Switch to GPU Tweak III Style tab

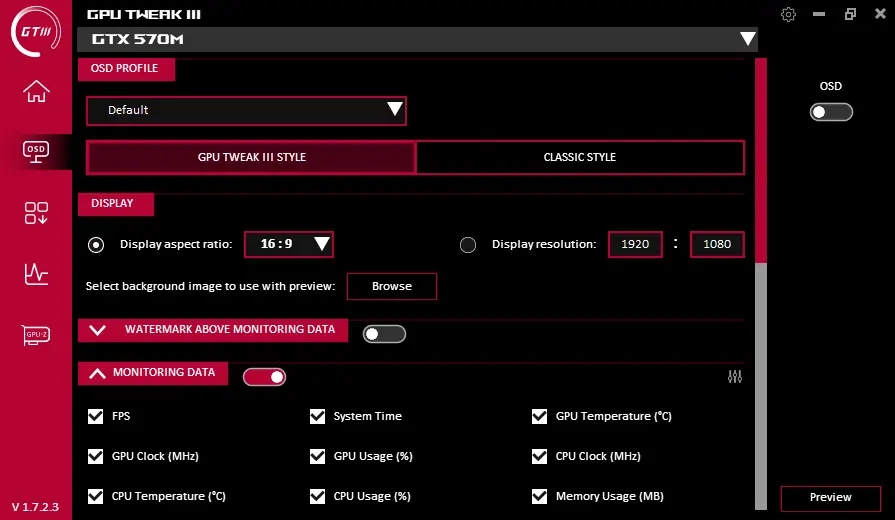point(251,157)
